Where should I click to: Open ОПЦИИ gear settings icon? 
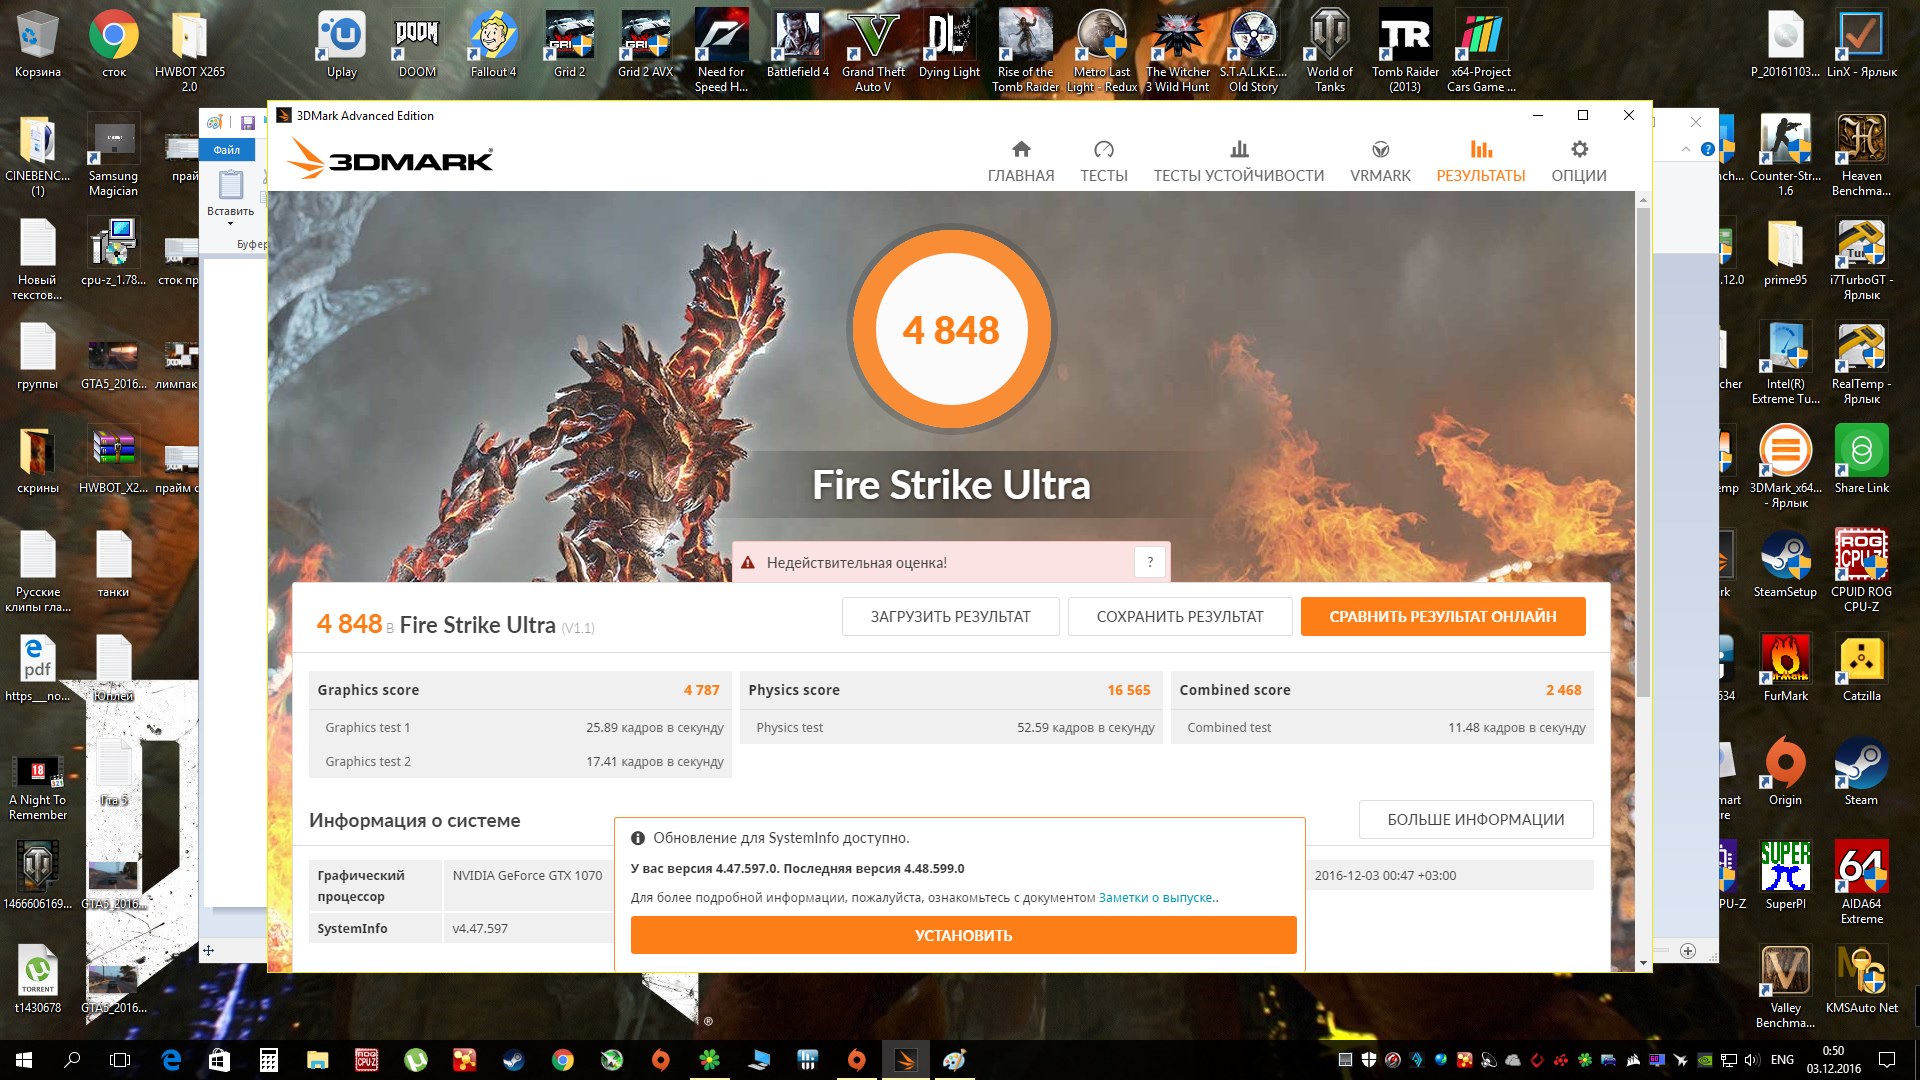1578,150
